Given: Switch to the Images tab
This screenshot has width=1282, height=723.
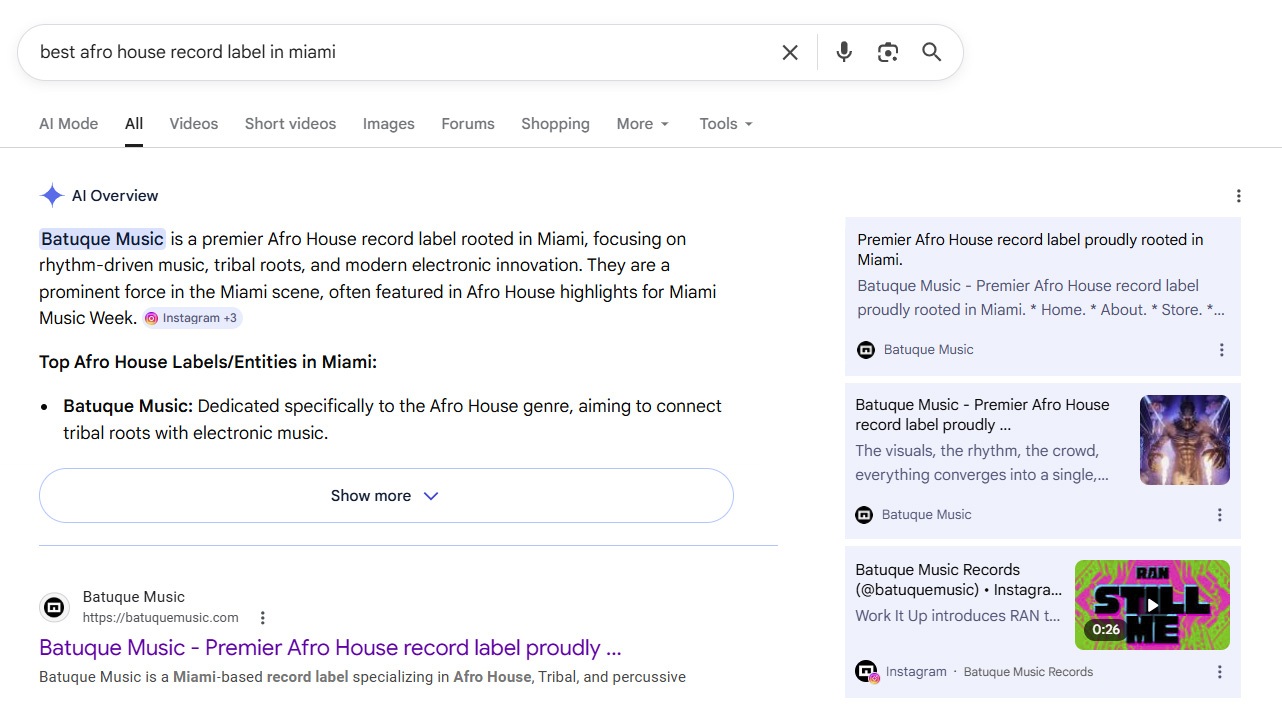Looking at the screenshot, I should click(x=388, y=124).
